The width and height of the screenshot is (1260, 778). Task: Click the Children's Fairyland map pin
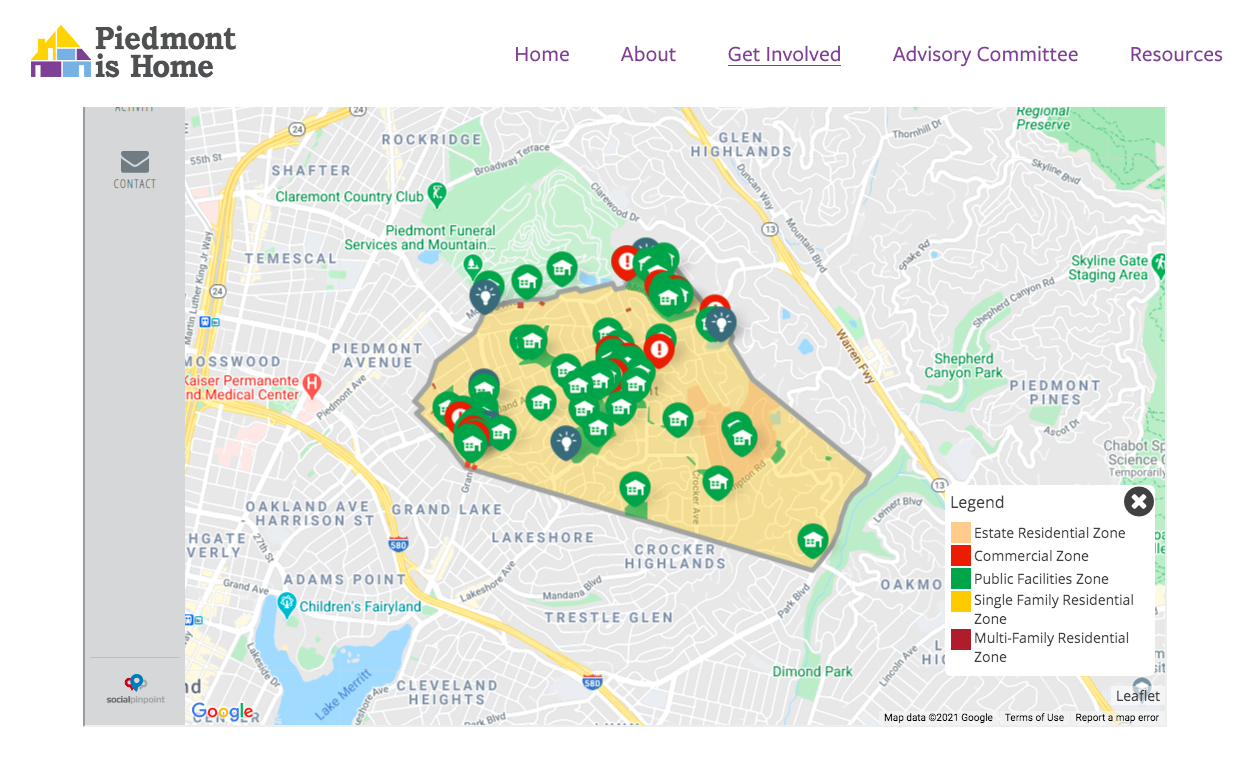[x=288, y=603]
